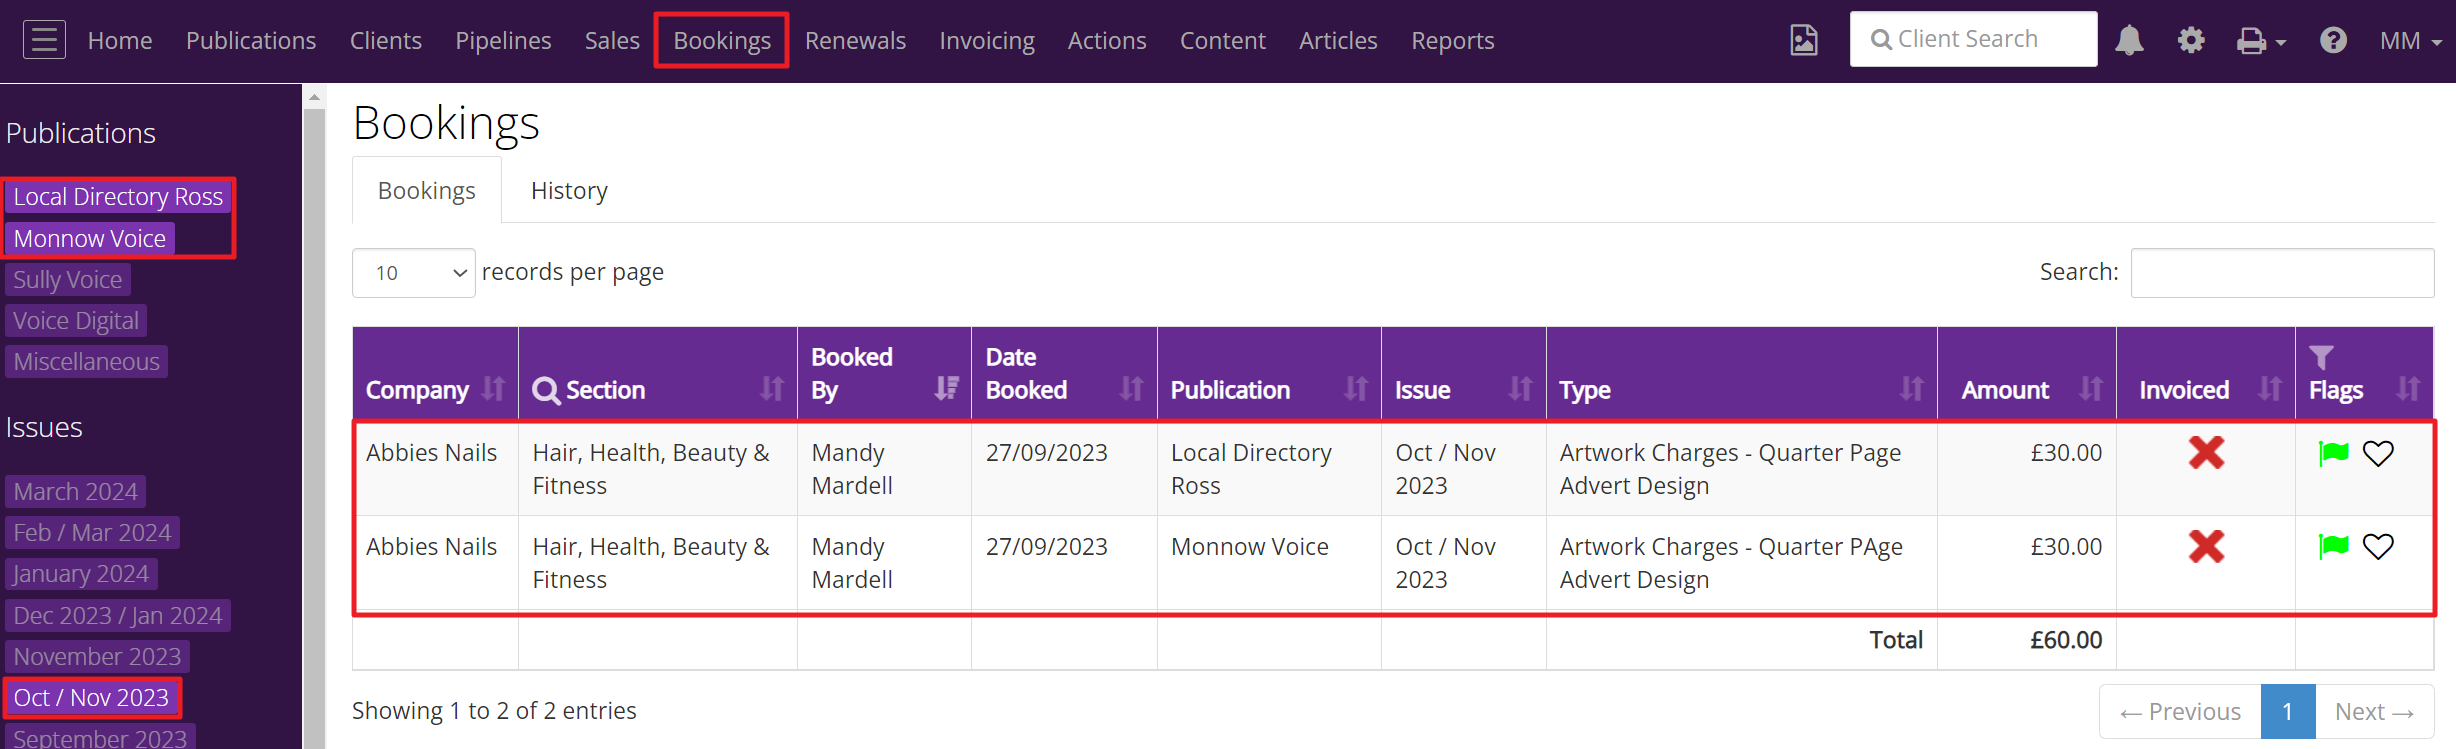Viewport: 2456px width, 749px height.
Task: Select Feb / Mar 2024 issue
Action: pos(93,533)
